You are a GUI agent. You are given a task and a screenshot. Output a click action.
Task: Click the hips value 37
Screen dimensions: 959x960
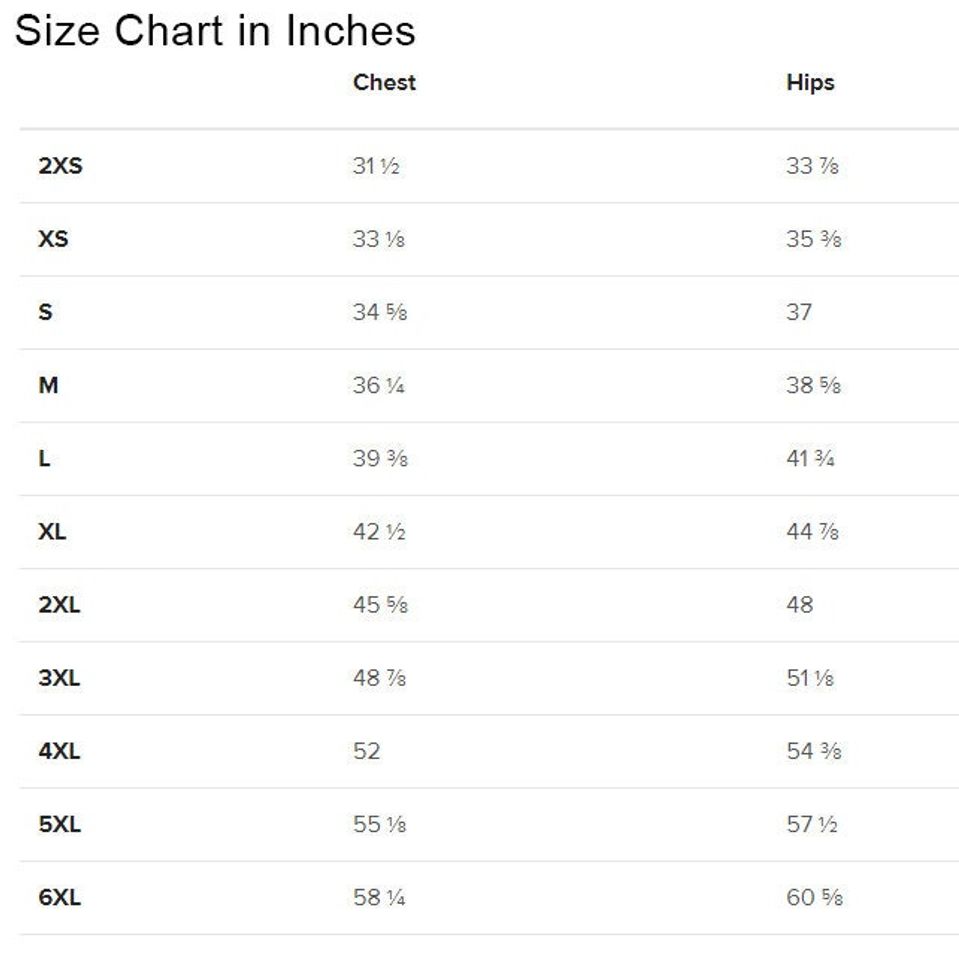pyautogui.click(x=799, y=313)
